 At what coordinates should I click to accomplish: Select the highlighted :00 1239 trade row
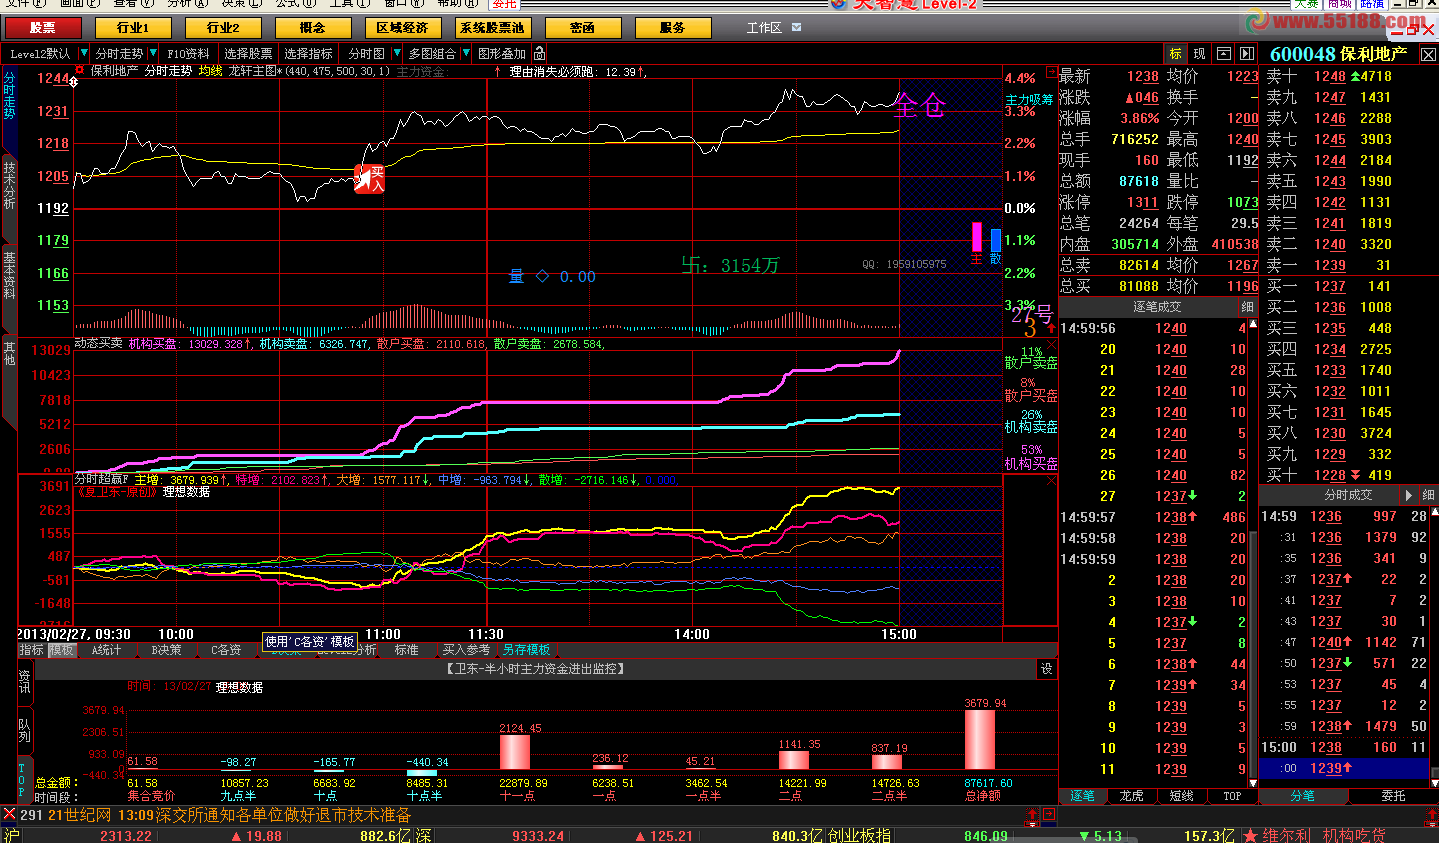[x=1344, y=768]
